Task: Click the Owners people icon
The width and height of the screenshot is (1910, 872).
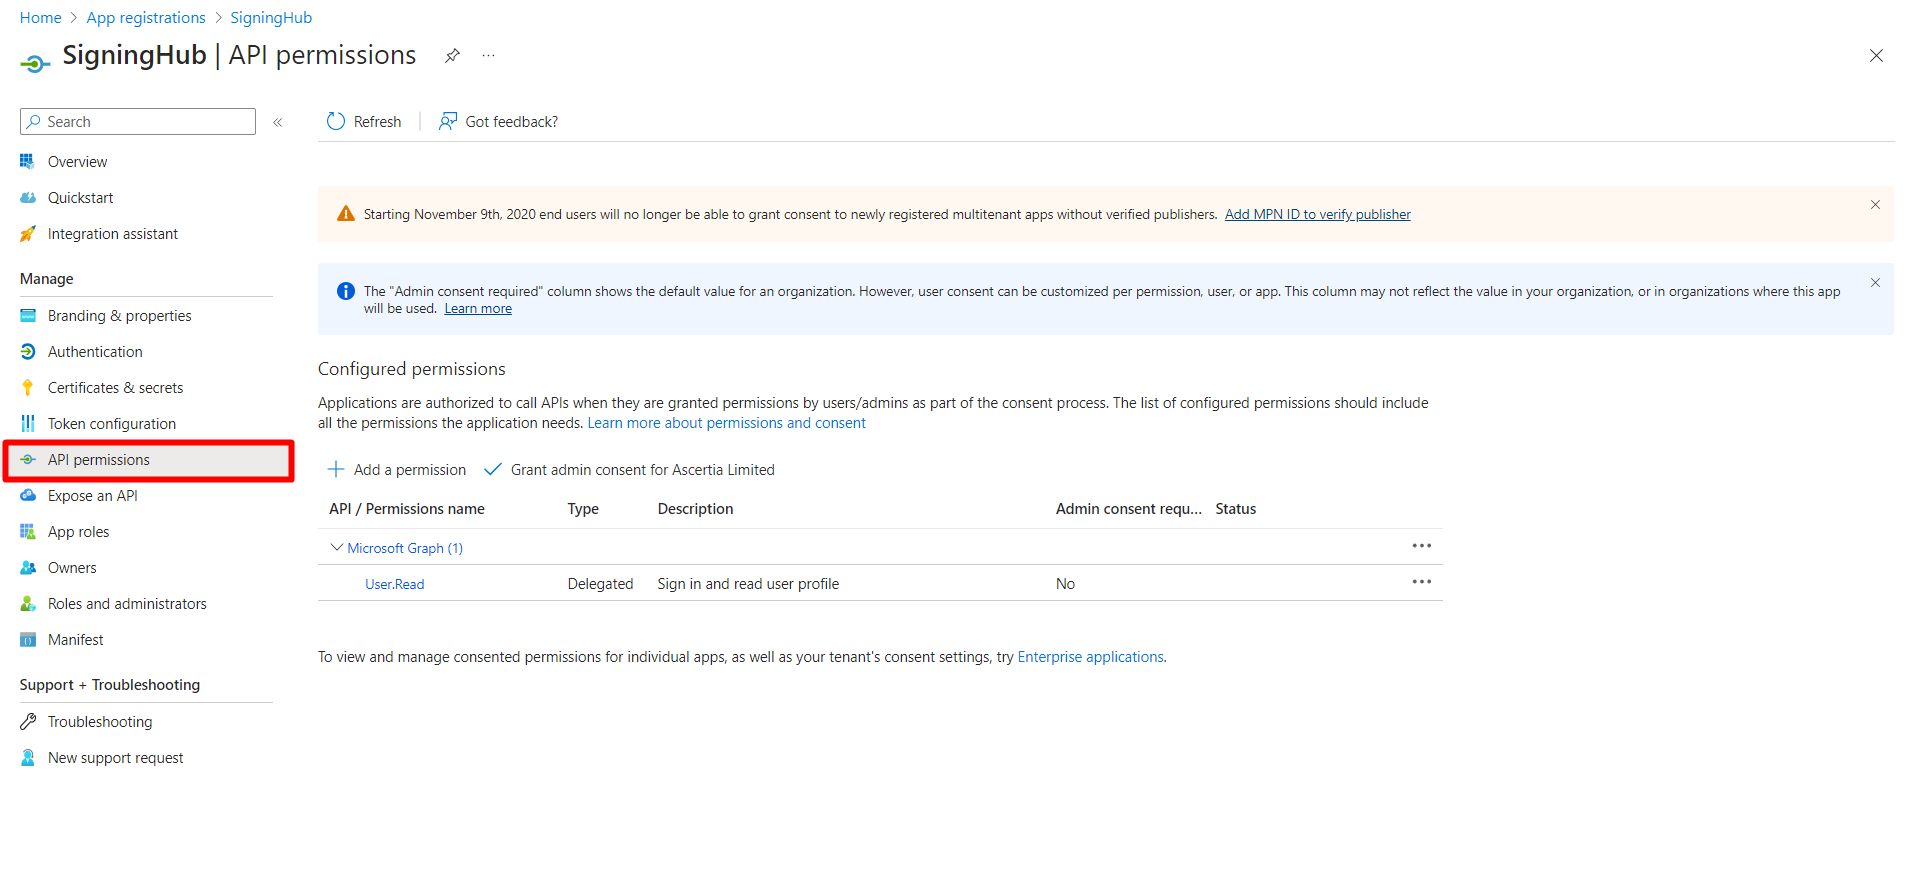Action: [28, 567]
